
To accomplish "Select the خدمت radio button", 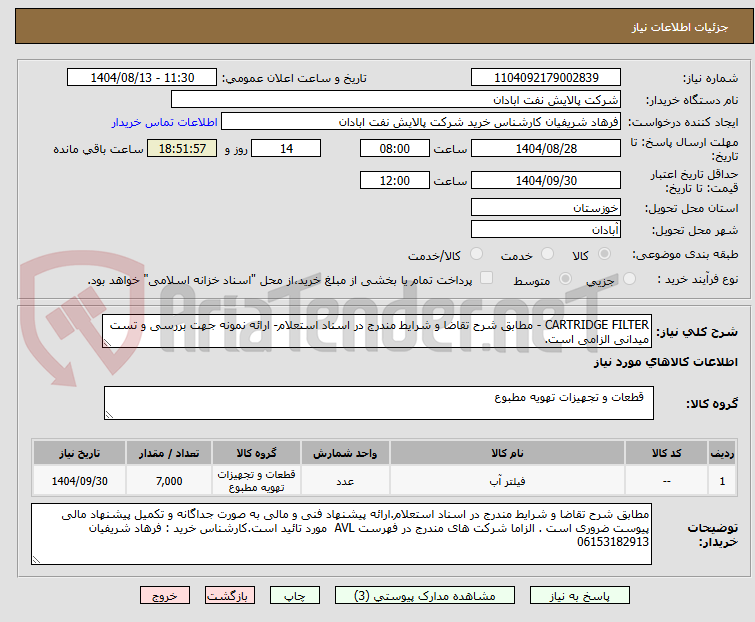I will (547, 254).
